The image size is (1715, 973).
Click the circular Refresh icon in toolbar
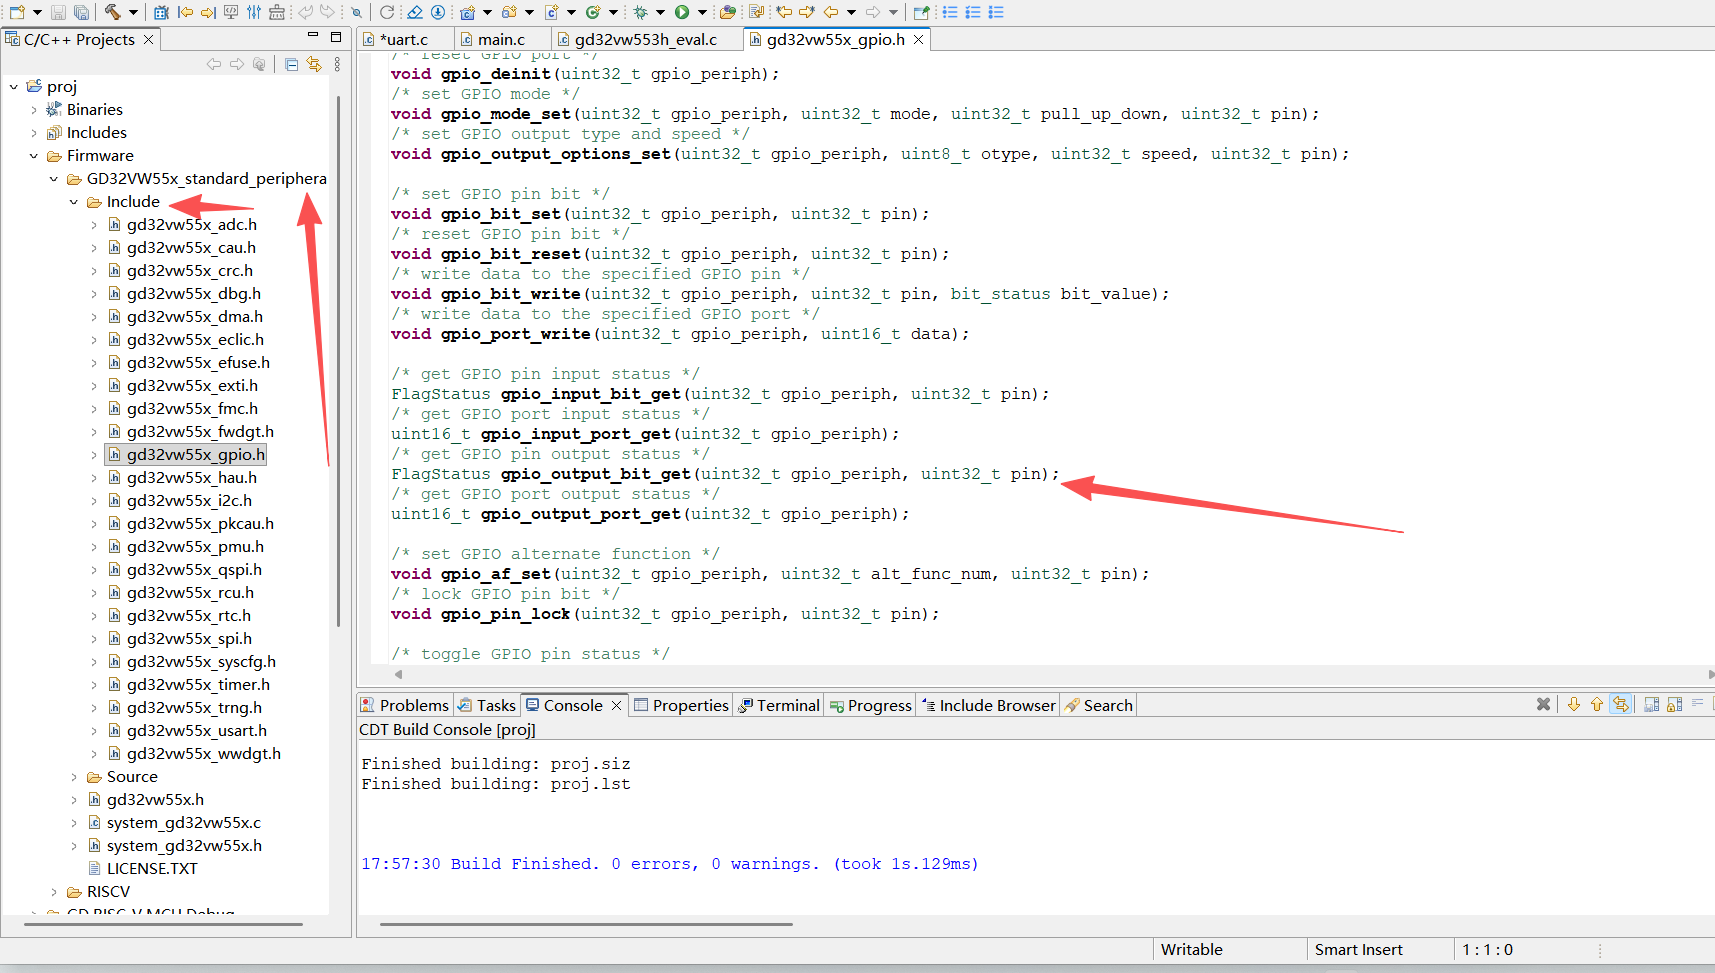pos(386,12)
